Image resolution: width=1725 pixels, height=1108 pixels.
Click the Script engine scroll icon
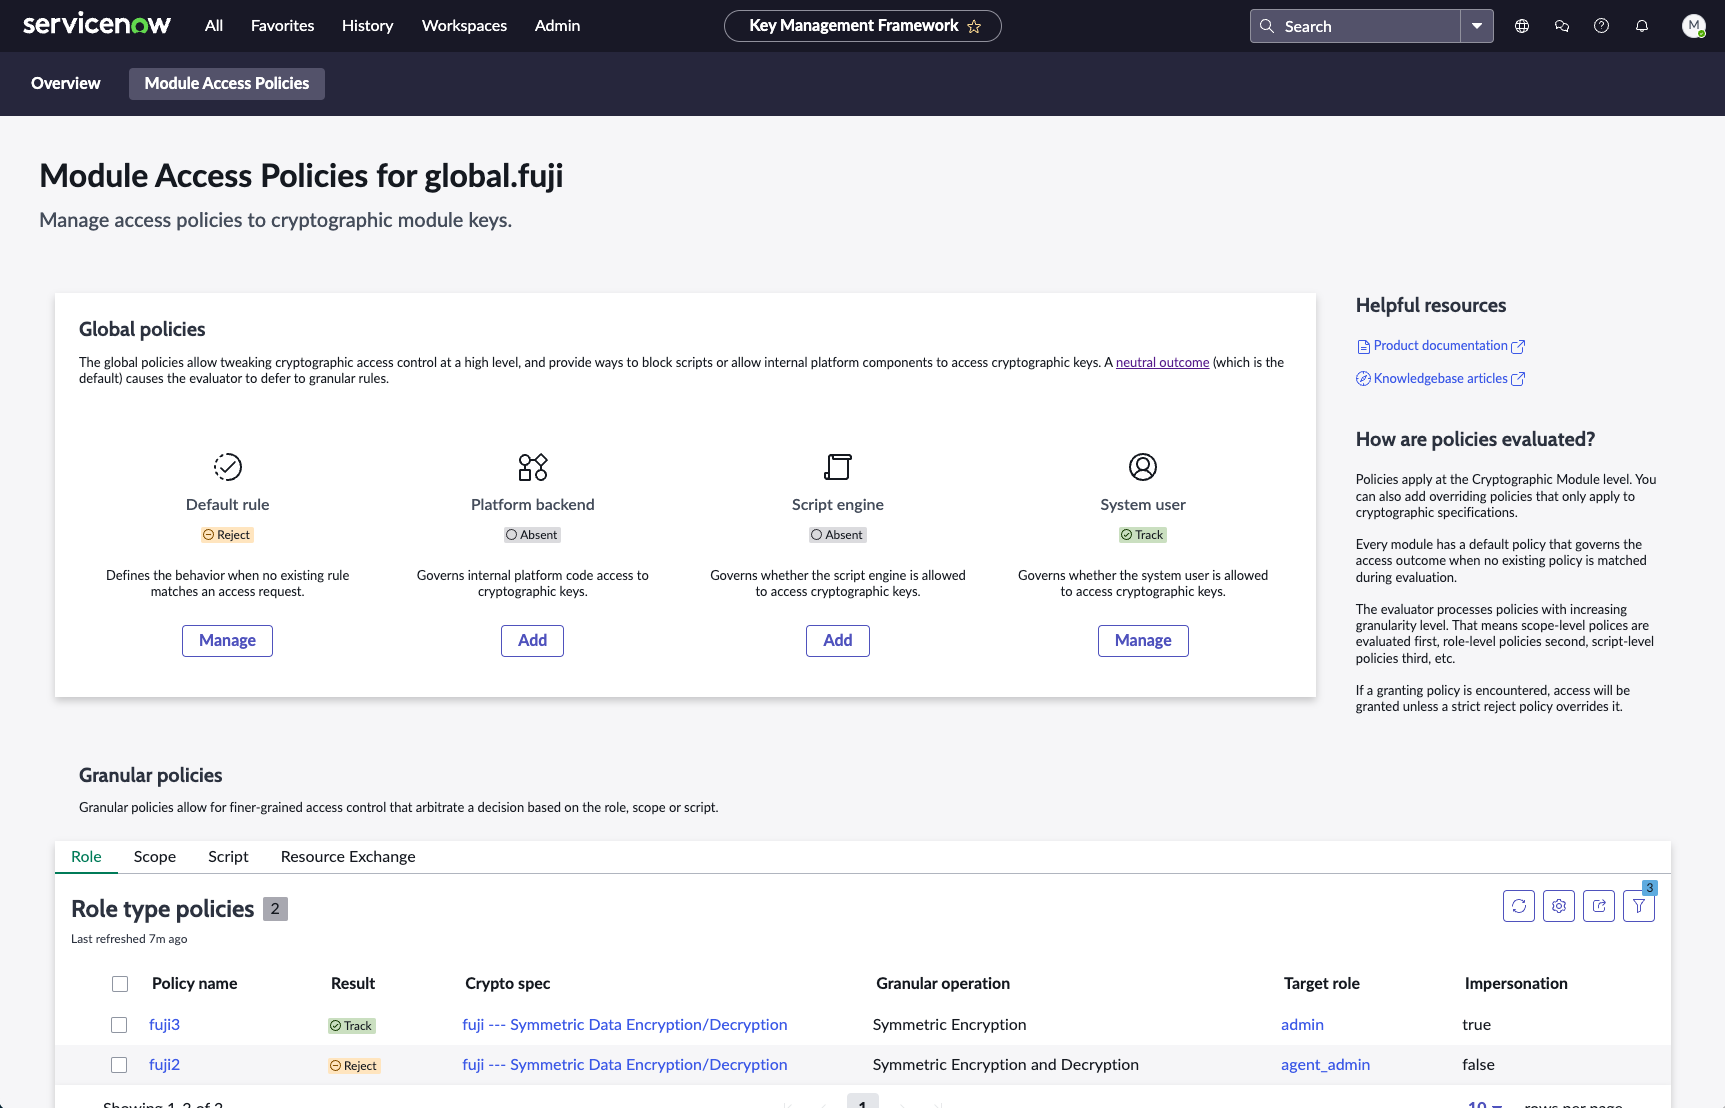pos(838,467)
